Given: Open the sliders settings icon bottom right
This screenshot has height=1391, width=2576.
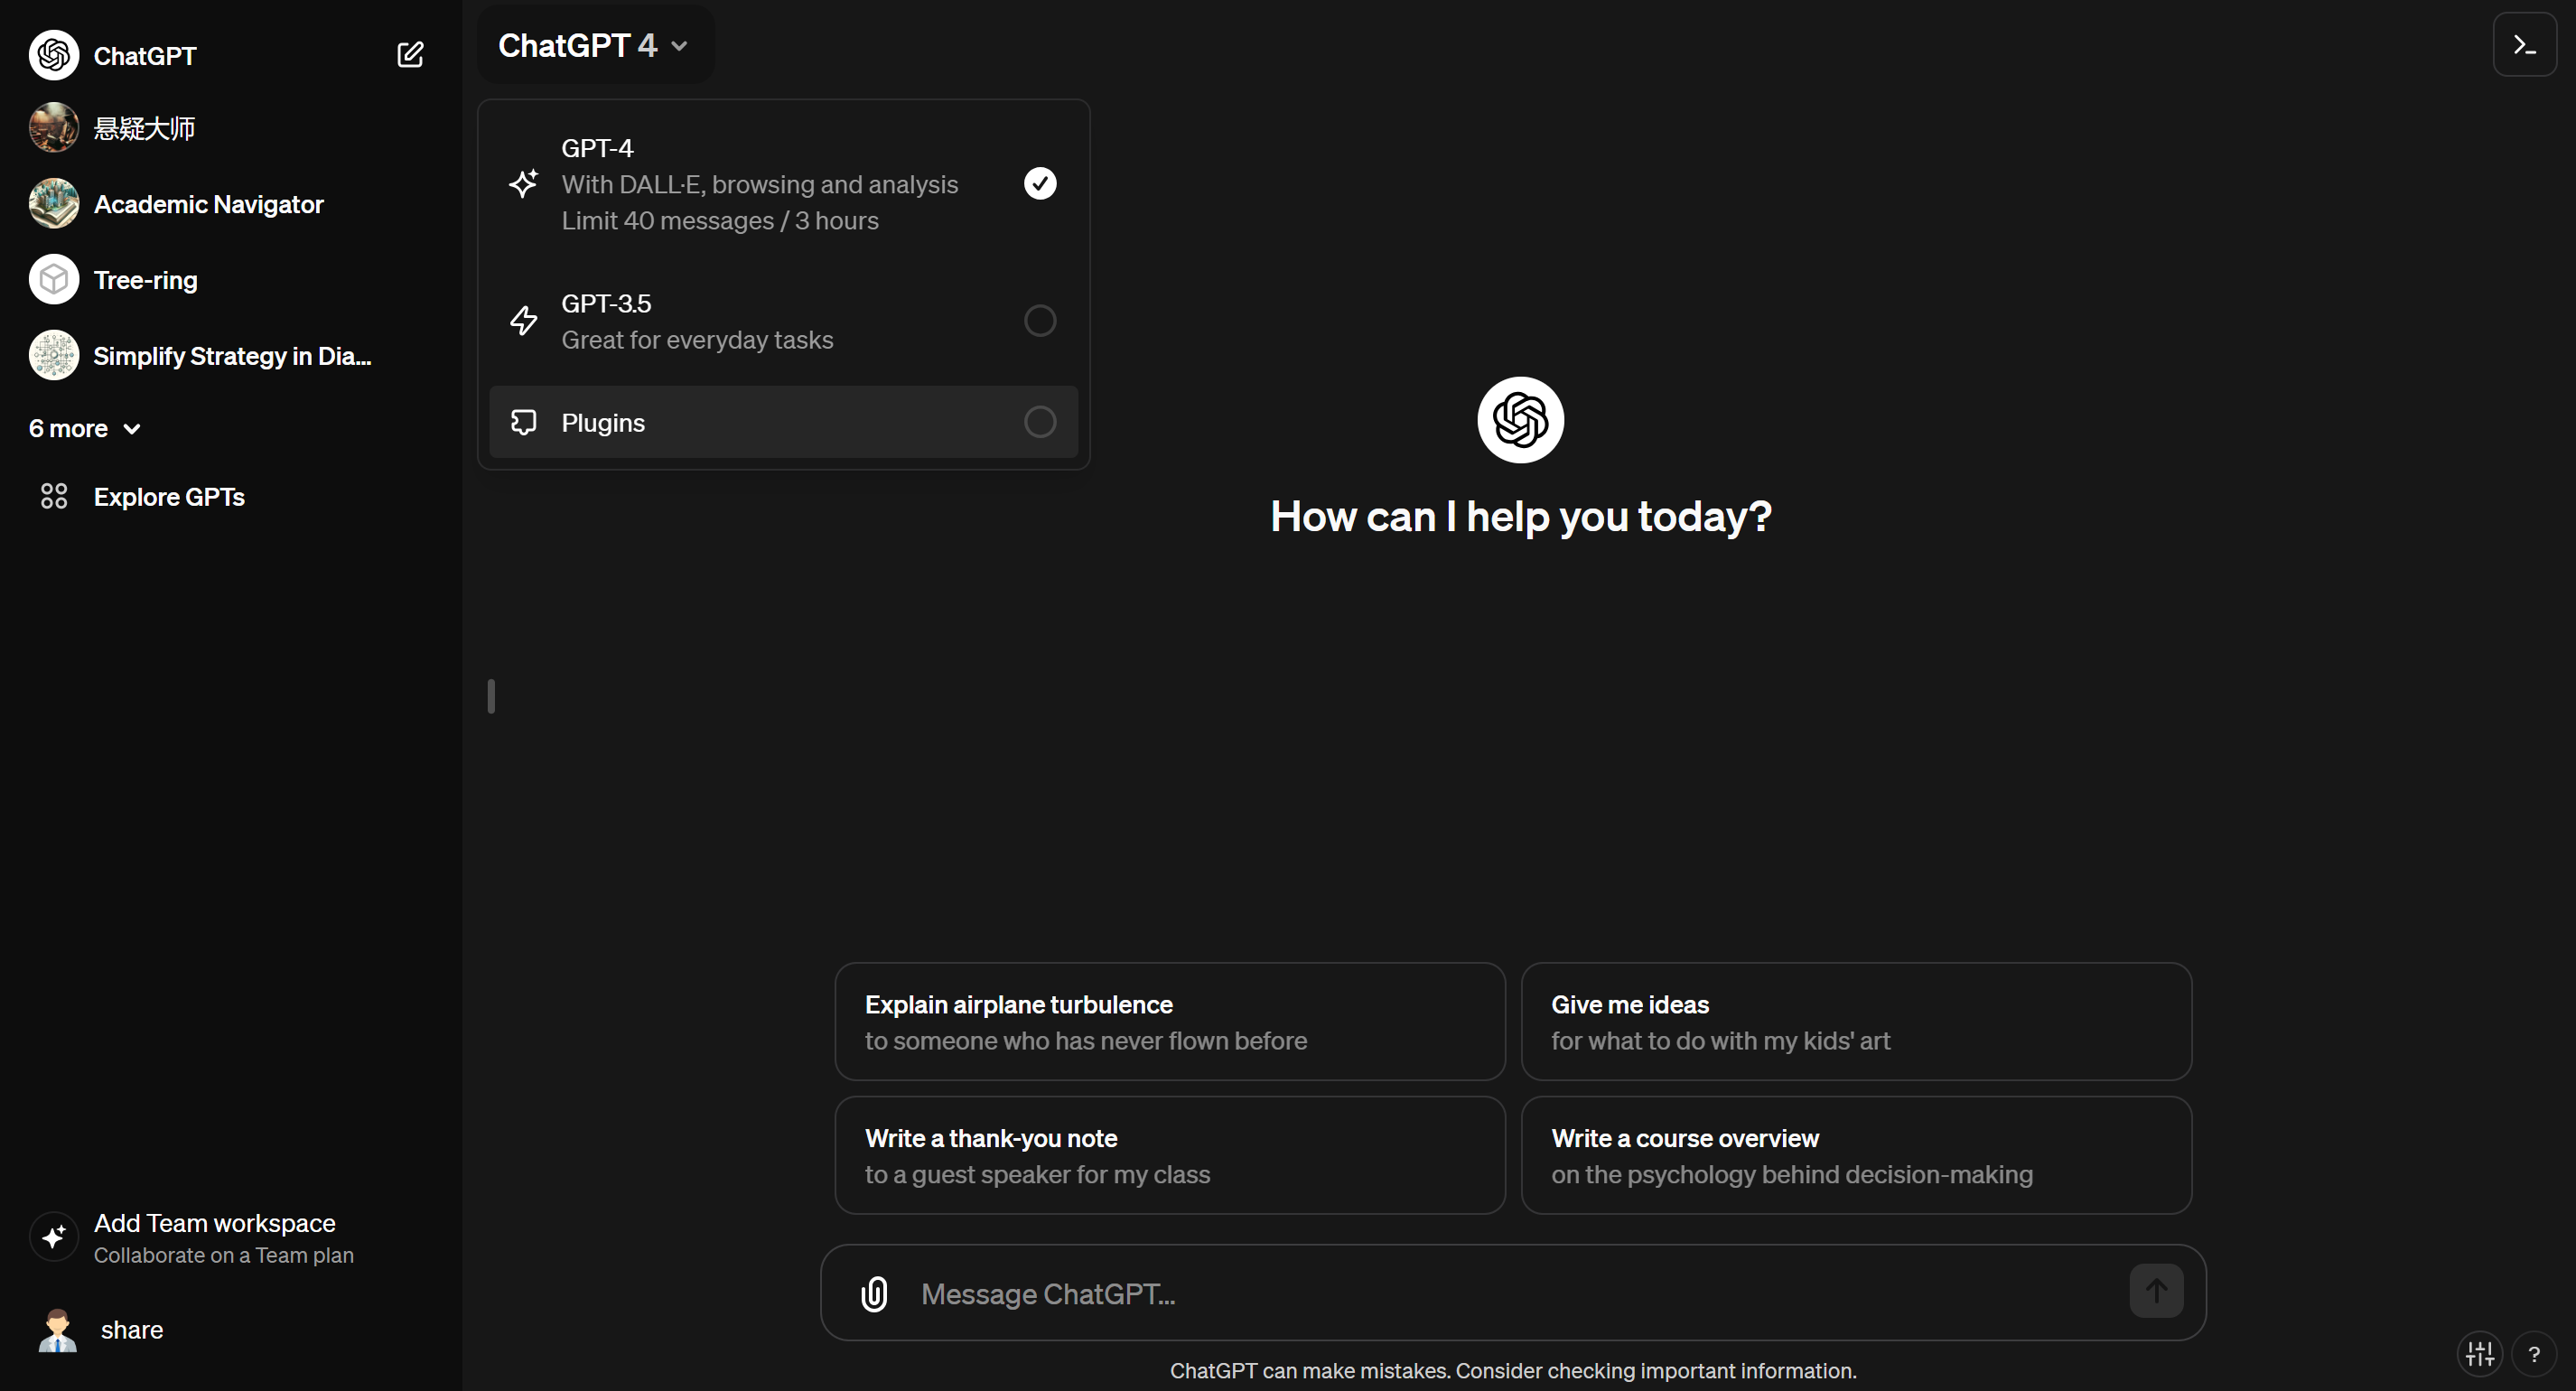Looking at the screenshot, I should 2480,1354.
